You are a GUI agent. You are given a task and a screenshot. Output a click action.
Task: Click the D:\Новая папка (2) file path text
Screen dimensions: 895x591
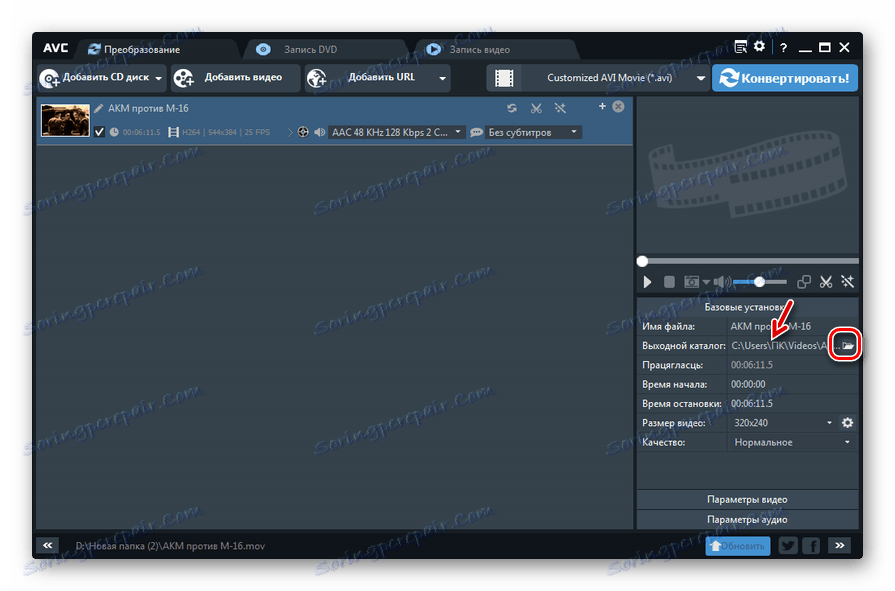pos(170,546)
